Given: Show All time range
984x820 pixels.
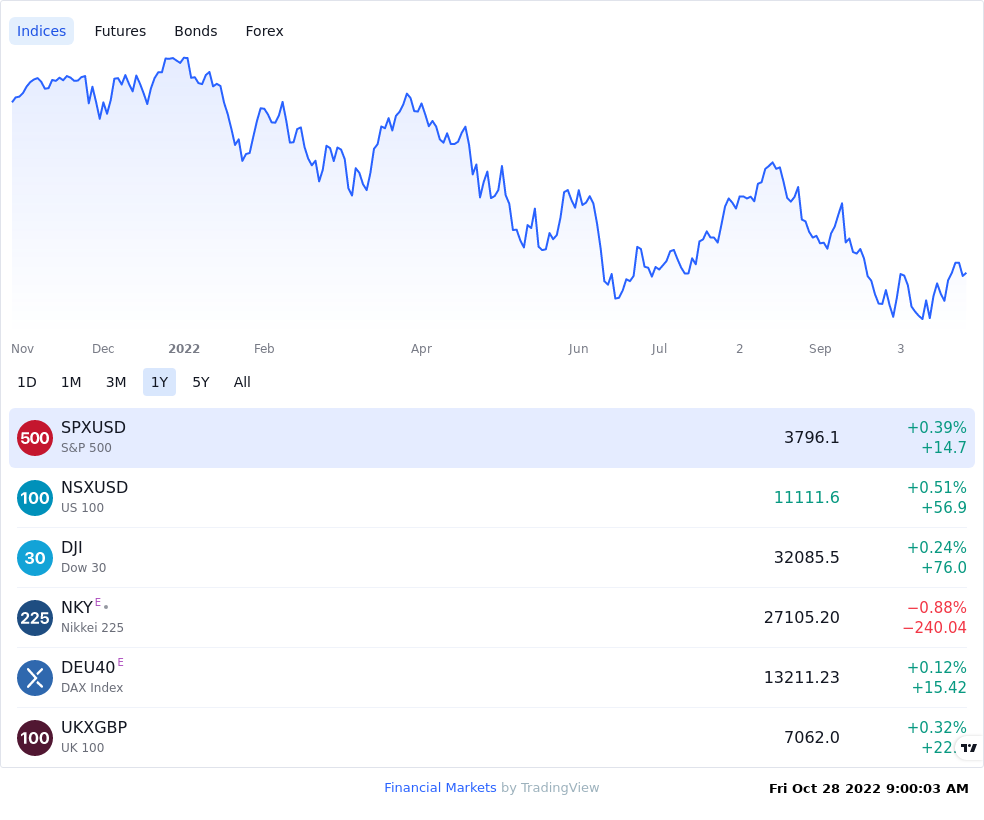Looking at the screenshot, I should 242,382.
